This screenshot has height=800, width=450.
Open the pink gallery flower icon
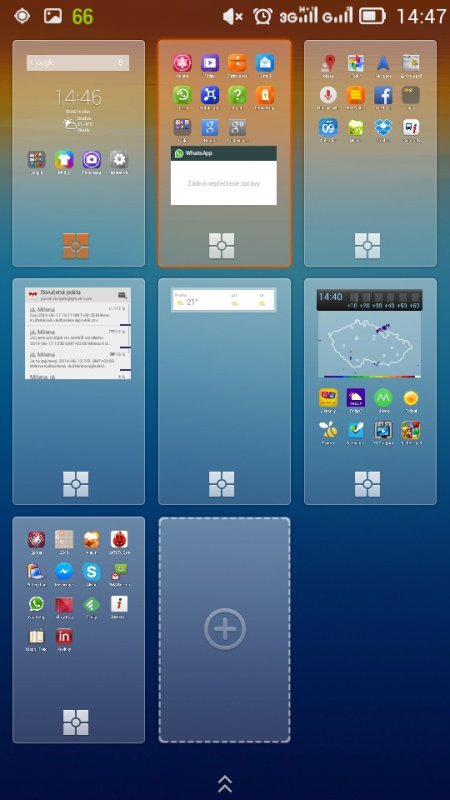182,63
